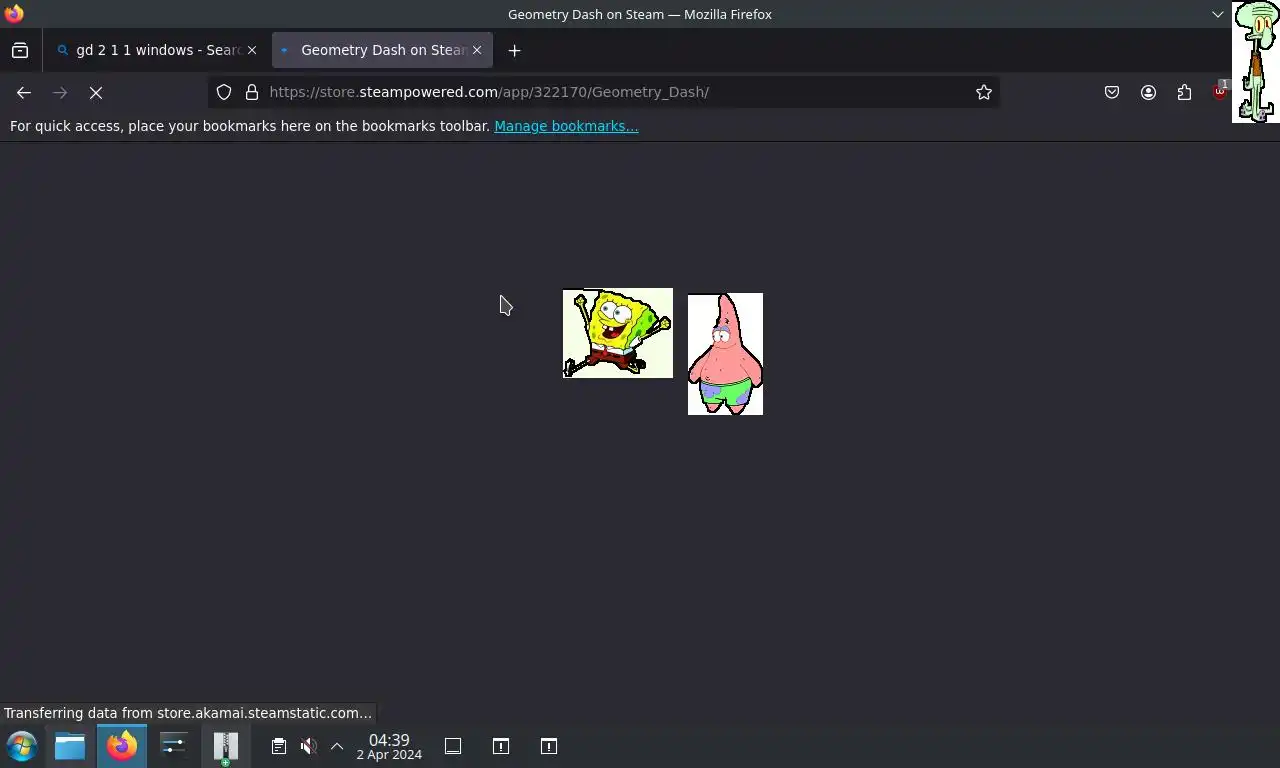The width and height of the screenshot is (1280, 768).
Task: Open Firefox View tab overview icon
Action: [x=20, y=50]
